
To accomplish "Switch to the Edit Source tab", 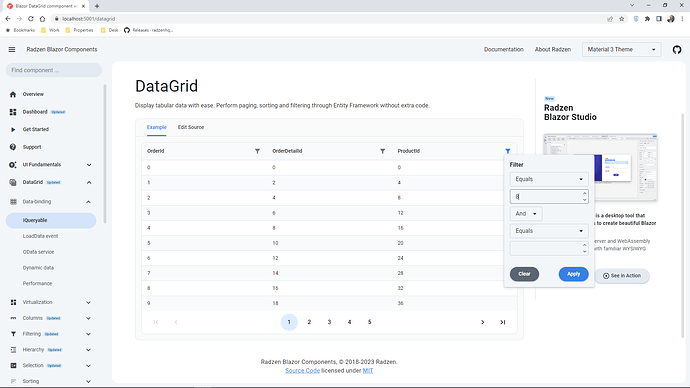I will coord(191,127).
